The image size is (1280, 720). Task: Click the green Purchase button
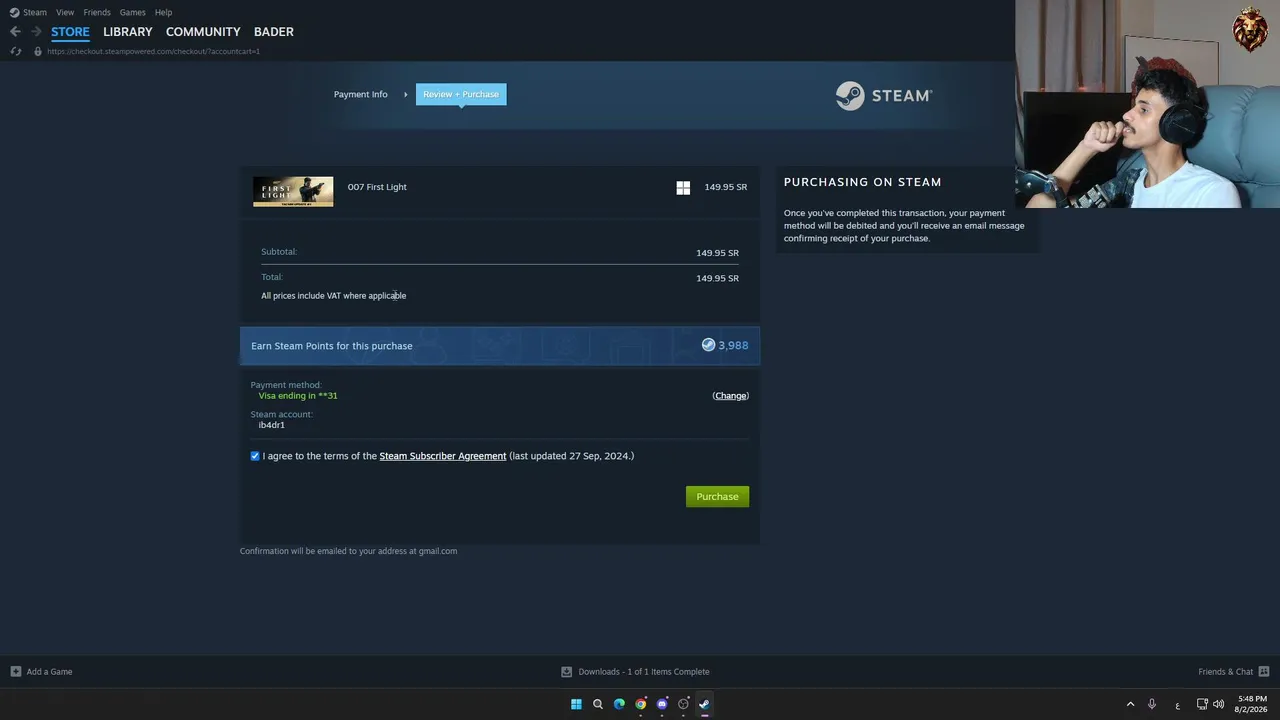[717, 496]
